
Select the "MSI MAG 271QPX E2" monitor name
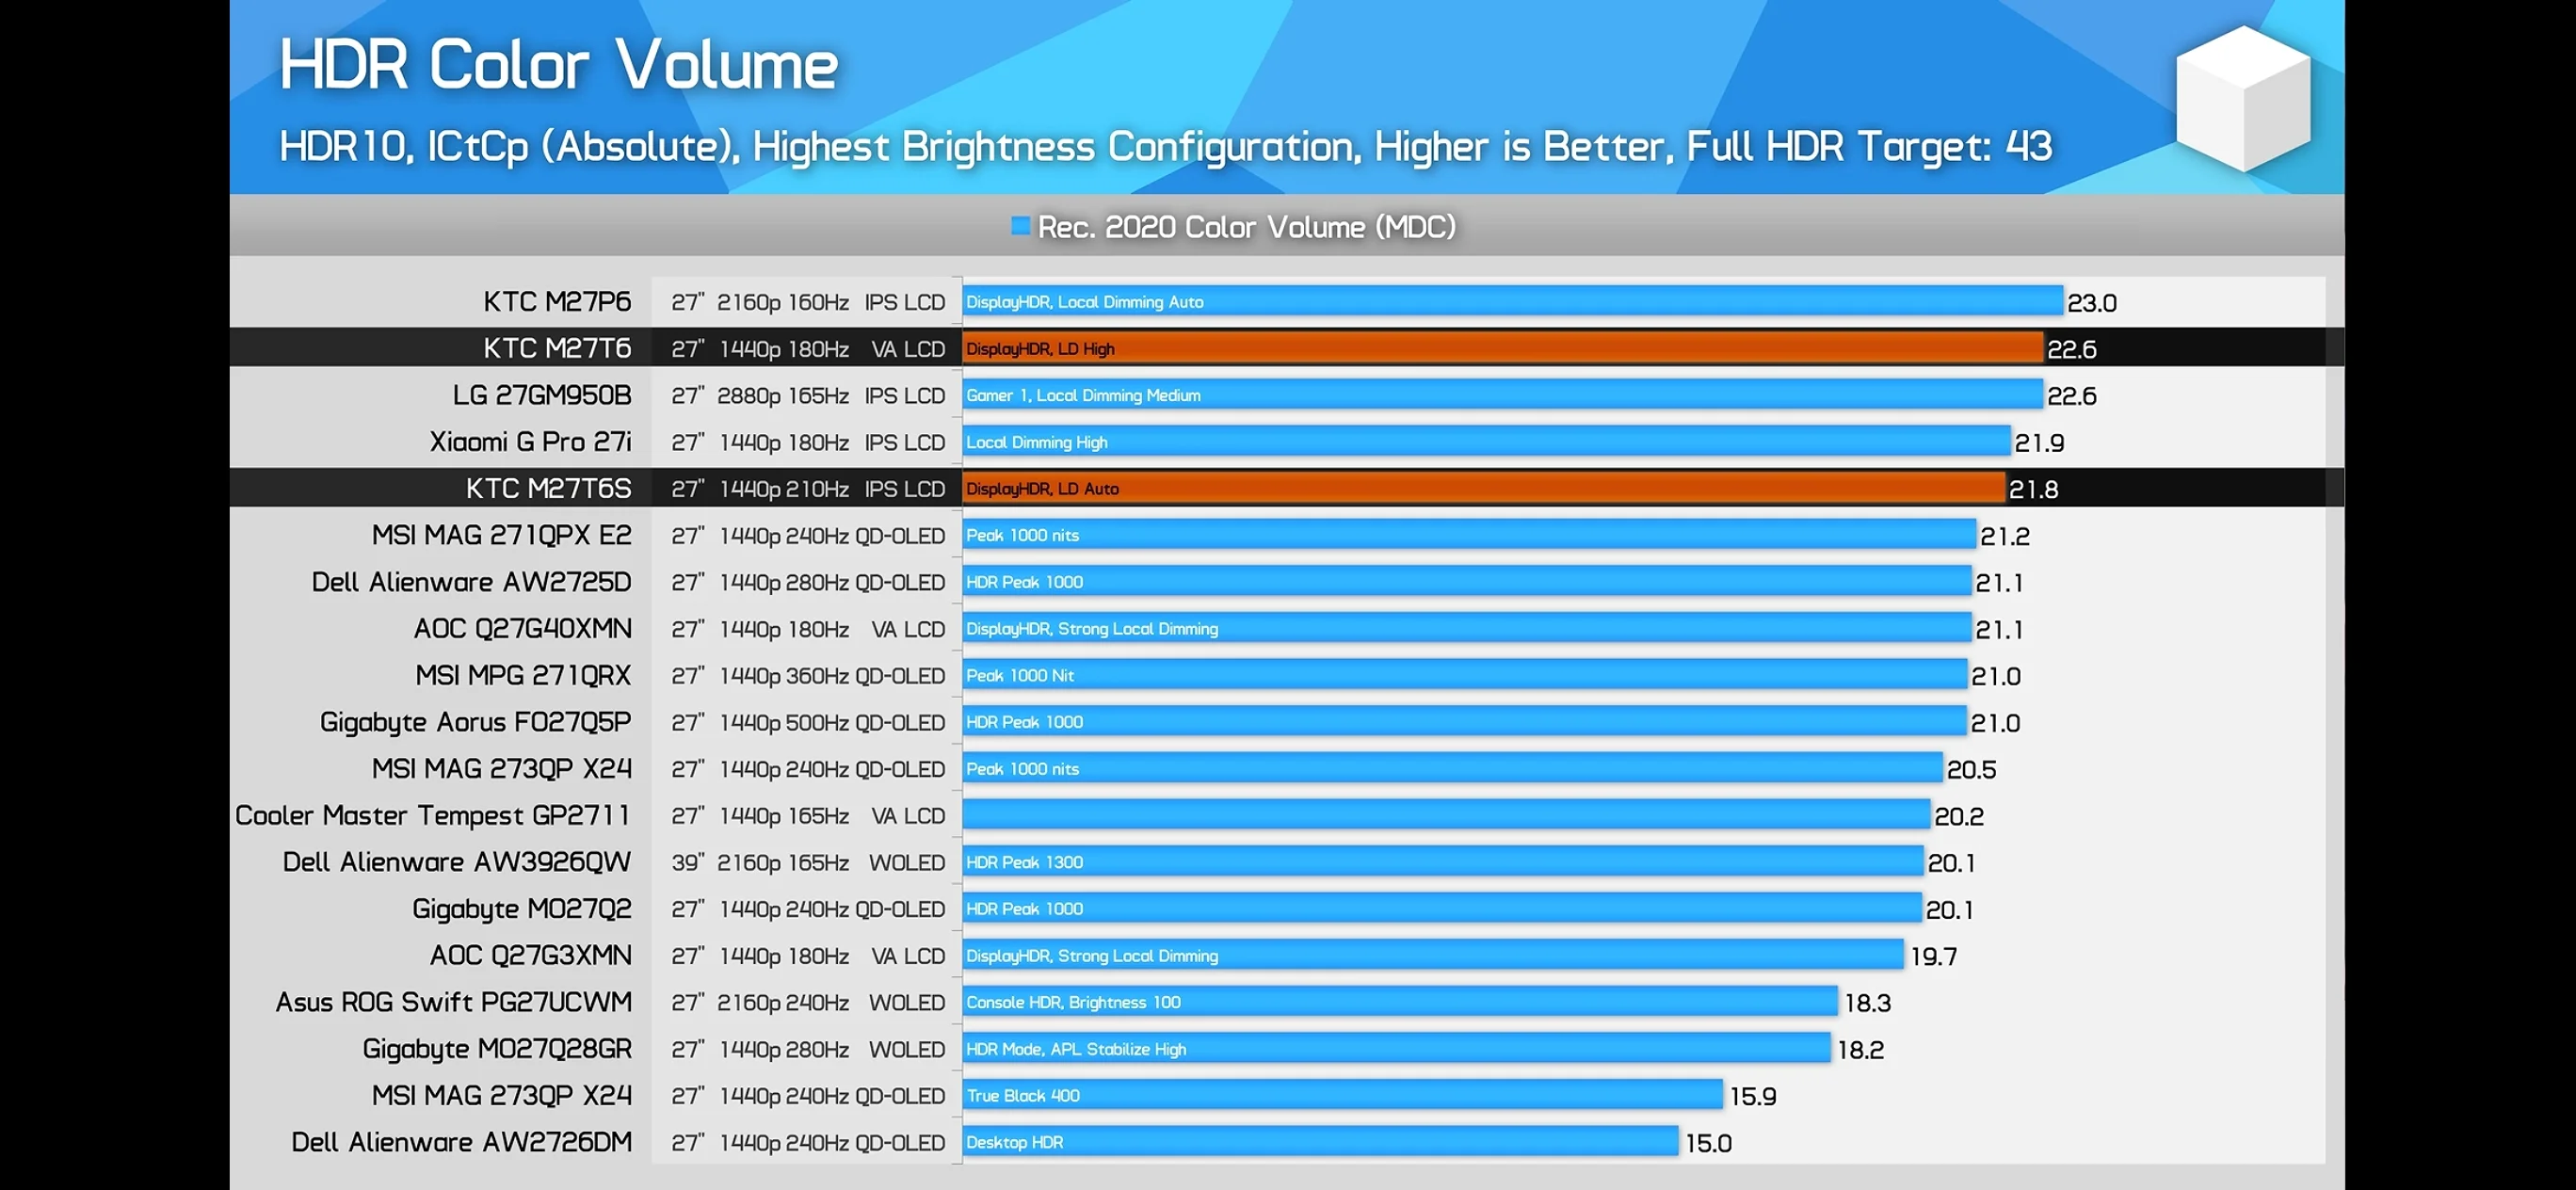pos(502,535)
